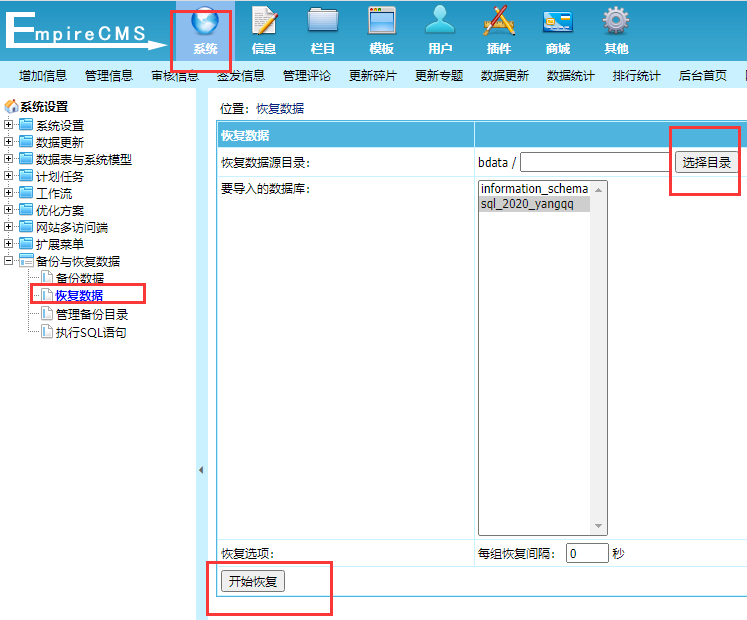
Task: Open the 管理备份目录 tree link
Action: pos(92,314)
